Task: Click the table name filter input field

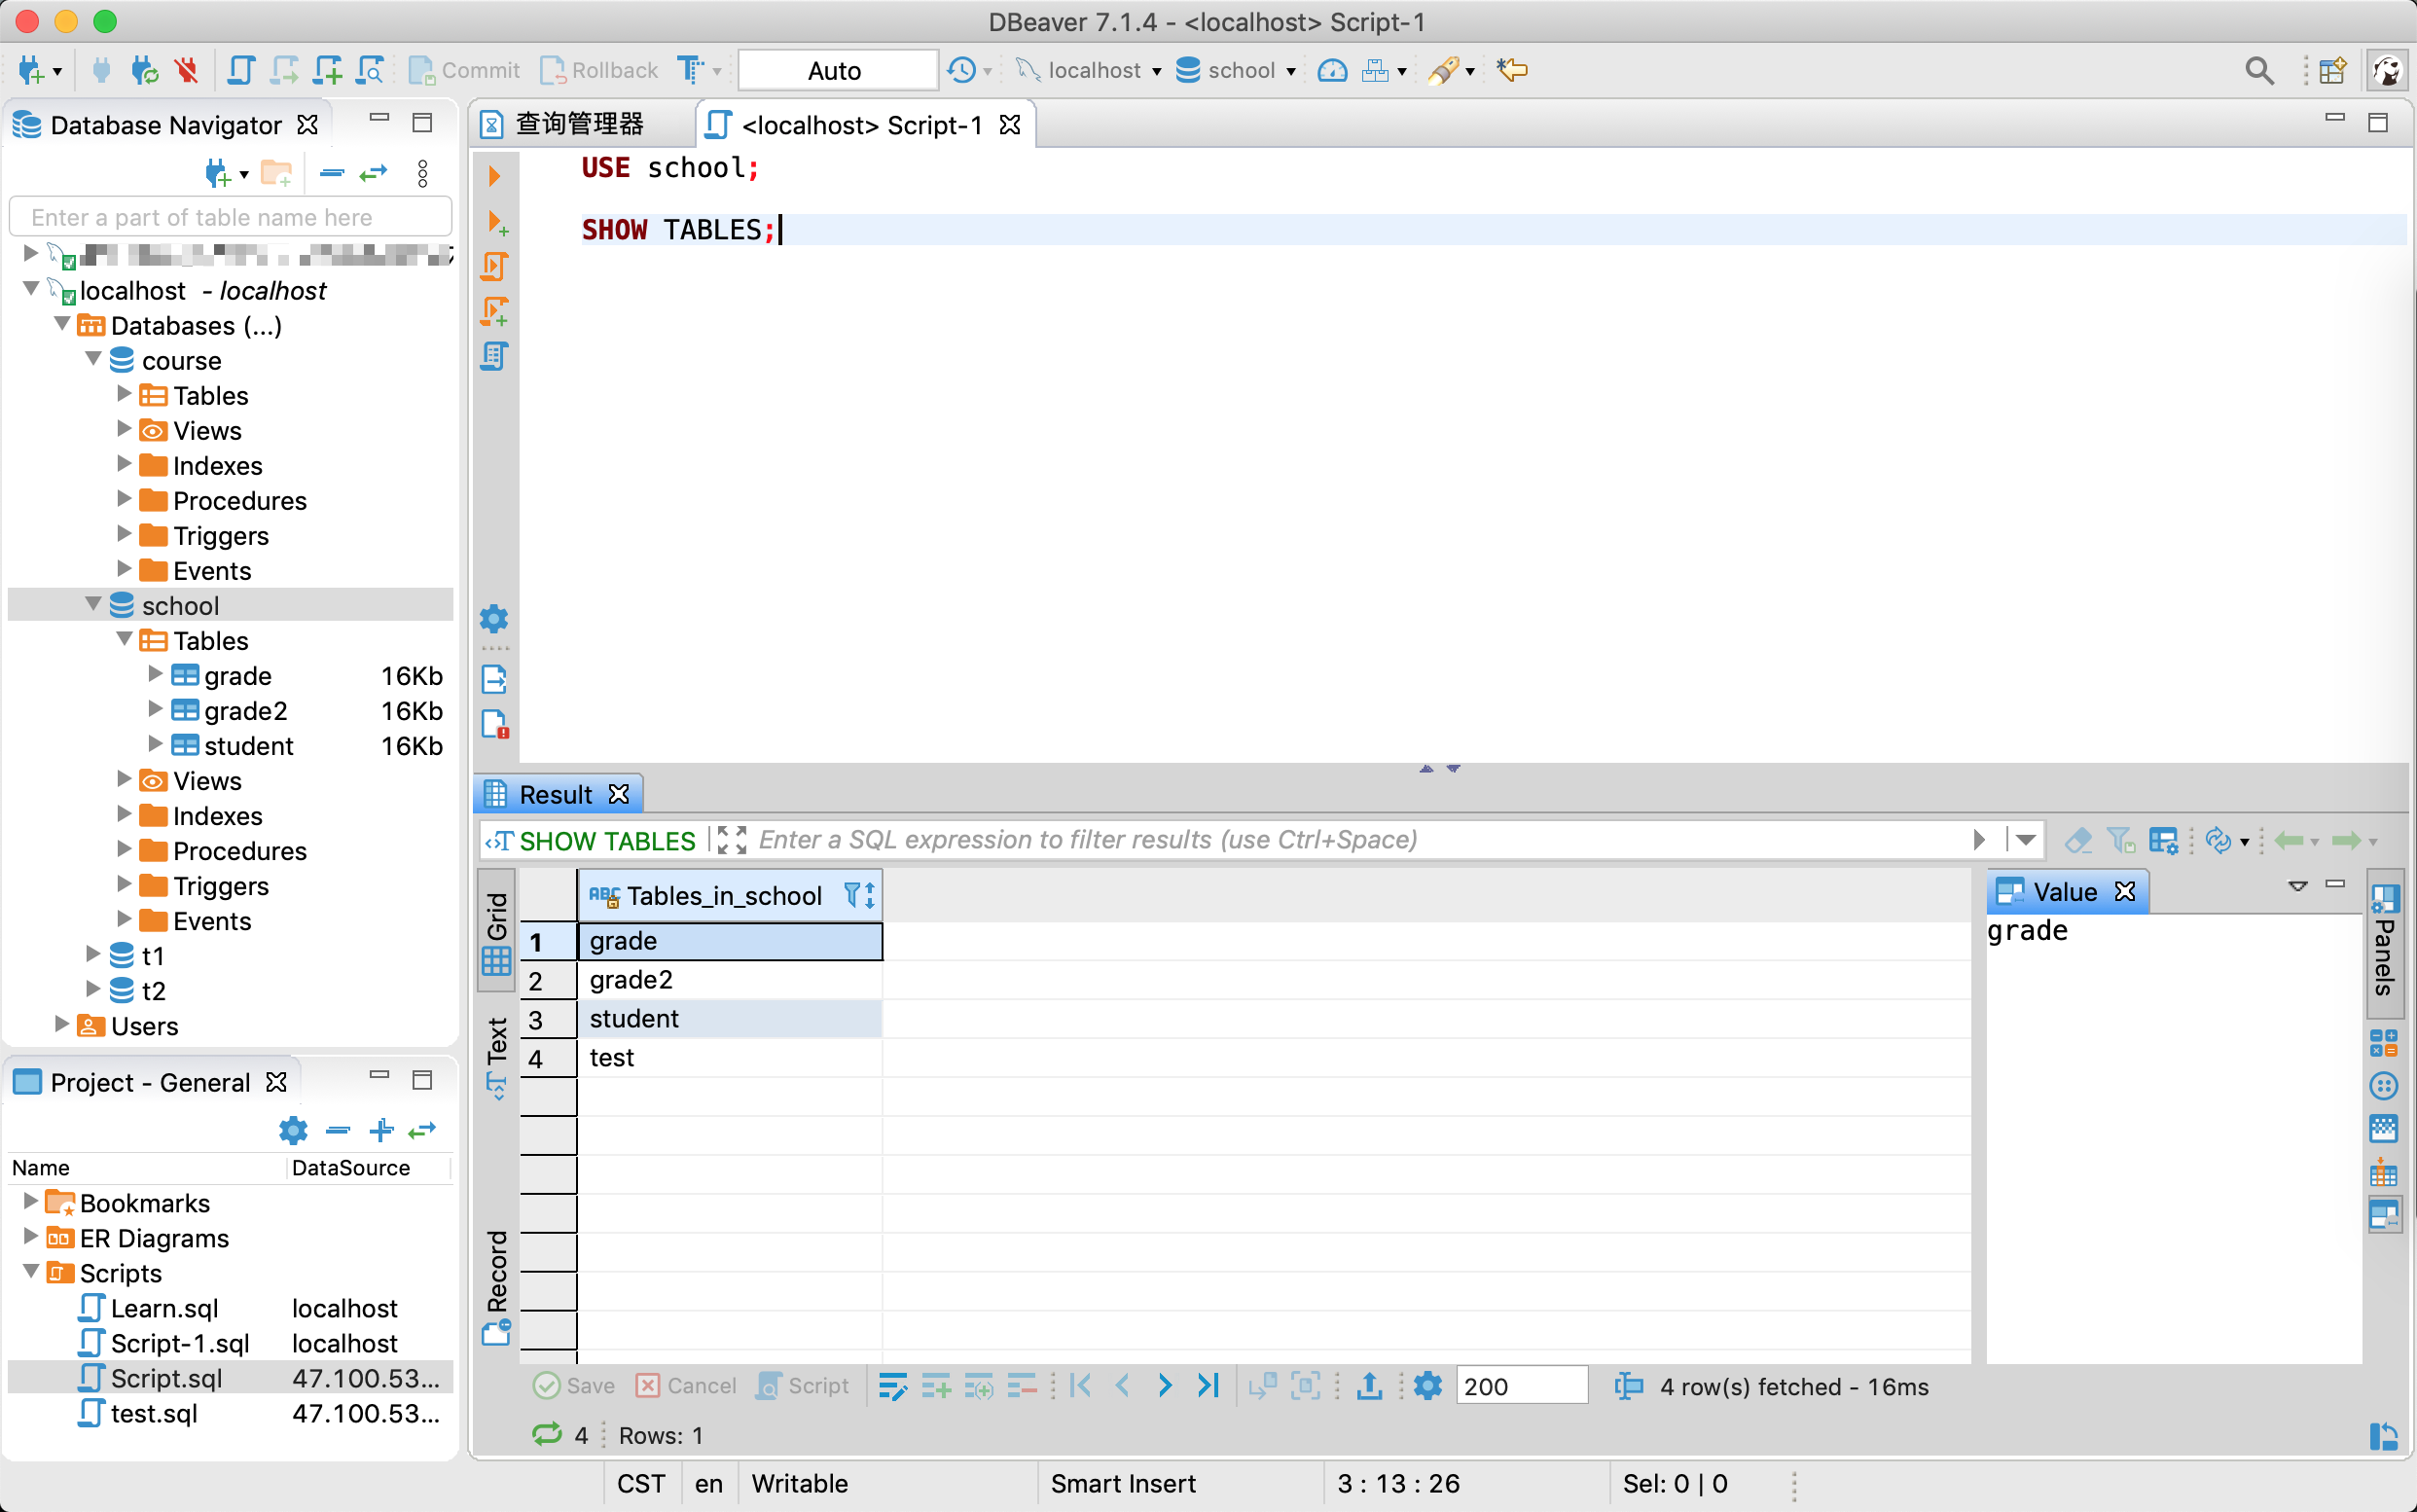Action: [230, 217]
